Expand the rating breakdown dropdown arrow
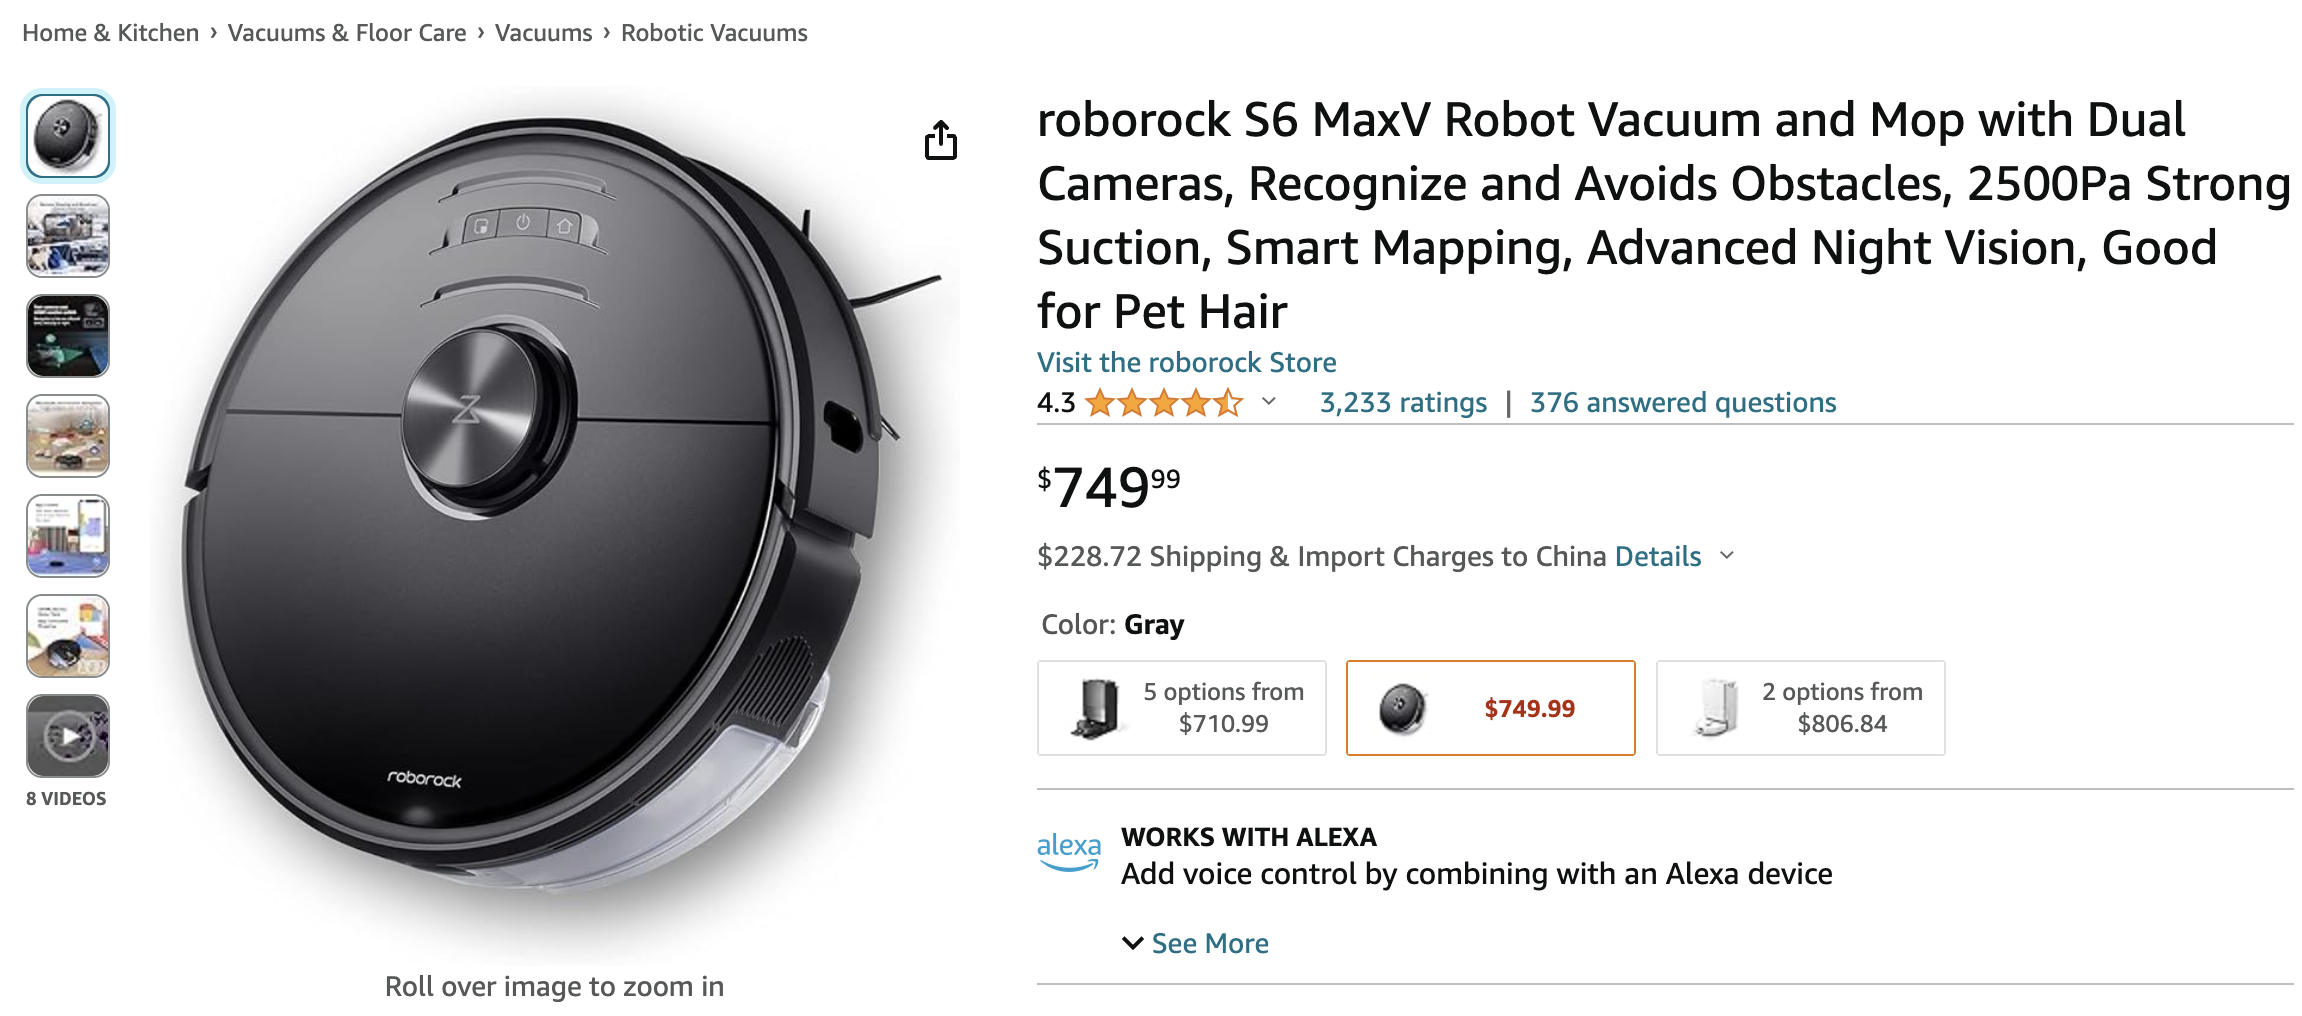Image resolution: width=2302 pixels, height=1016 pixels. (x=1269, y=402)
